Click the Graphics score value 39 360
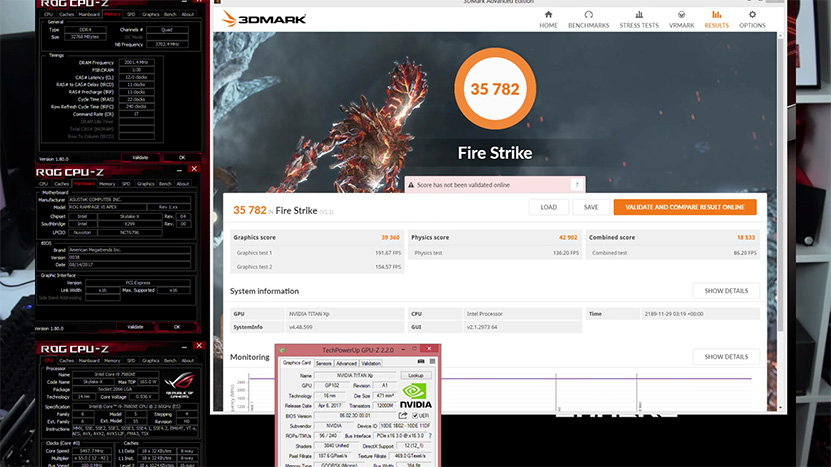Image resolution: width=831 pixels, height=467 pixels. [x=390, y=237]
